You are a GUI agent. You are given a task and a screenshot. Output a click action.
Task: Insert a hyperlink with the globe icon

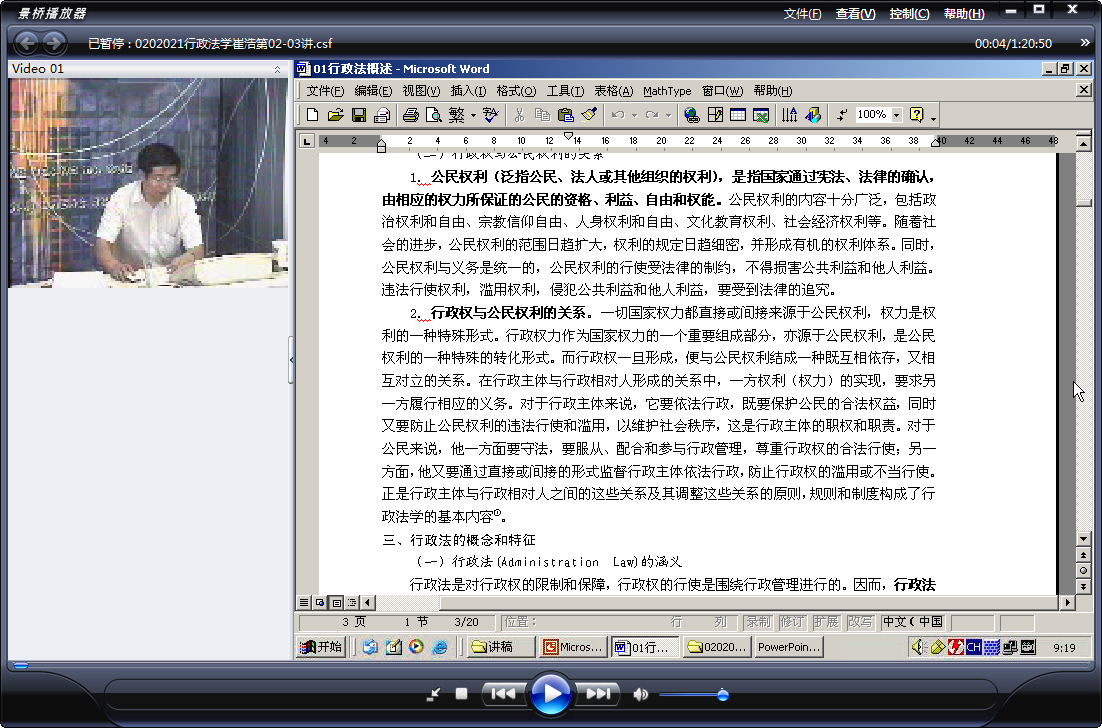[692, 115]
